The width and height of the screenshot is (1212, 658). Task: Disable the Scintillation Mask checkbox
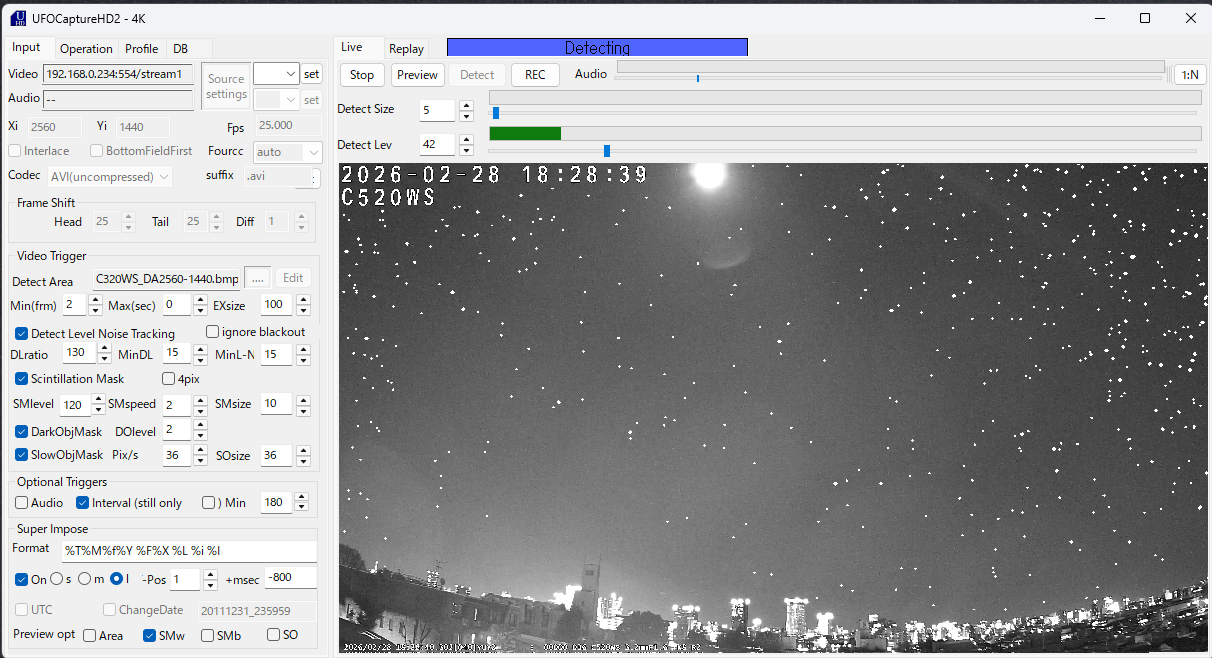pos(22,379)
